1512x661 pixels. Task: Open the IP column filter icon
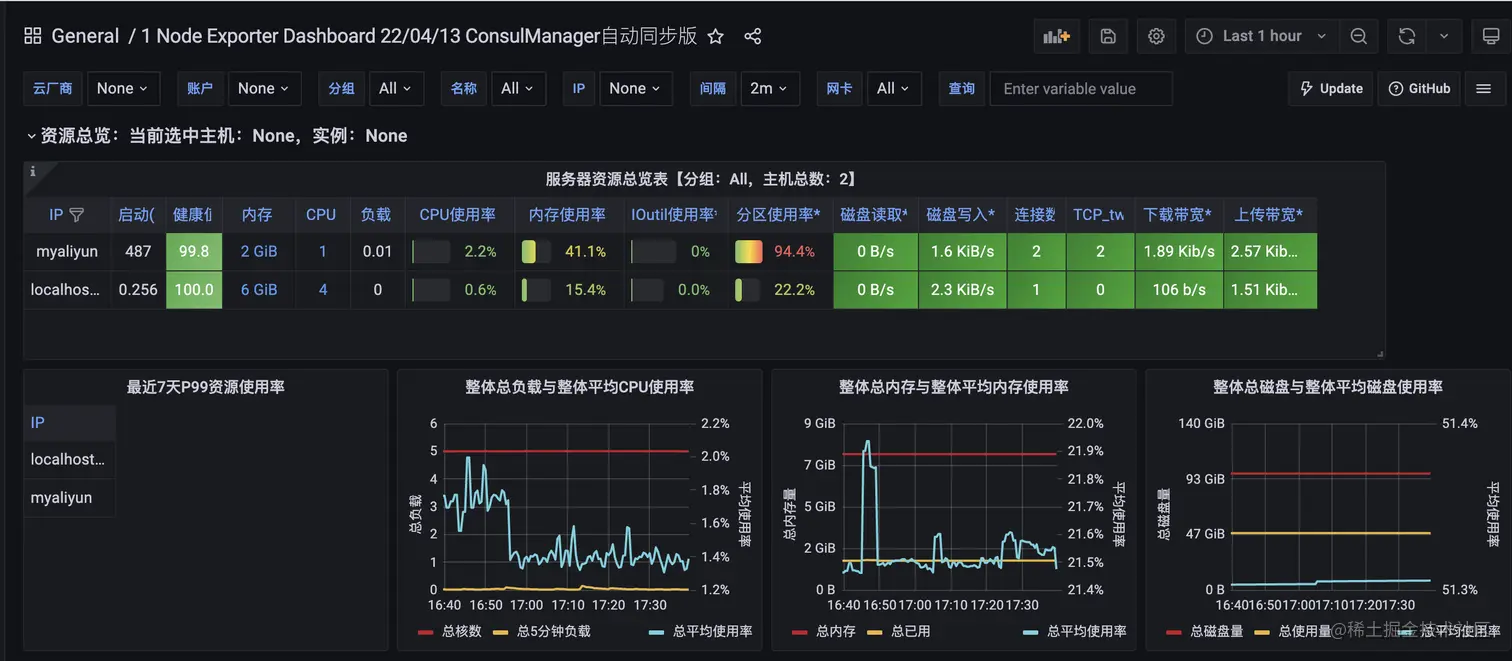click(79, 214)
